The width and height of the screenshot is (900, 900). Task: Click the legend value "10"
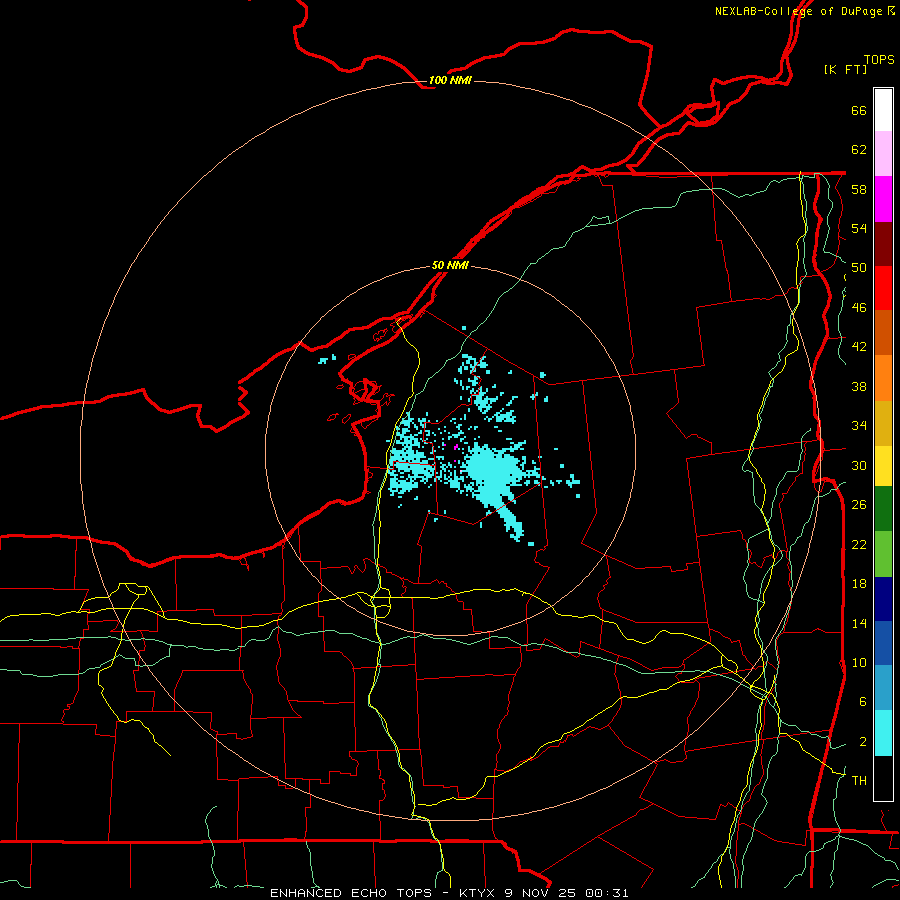[x=859, y=662]
